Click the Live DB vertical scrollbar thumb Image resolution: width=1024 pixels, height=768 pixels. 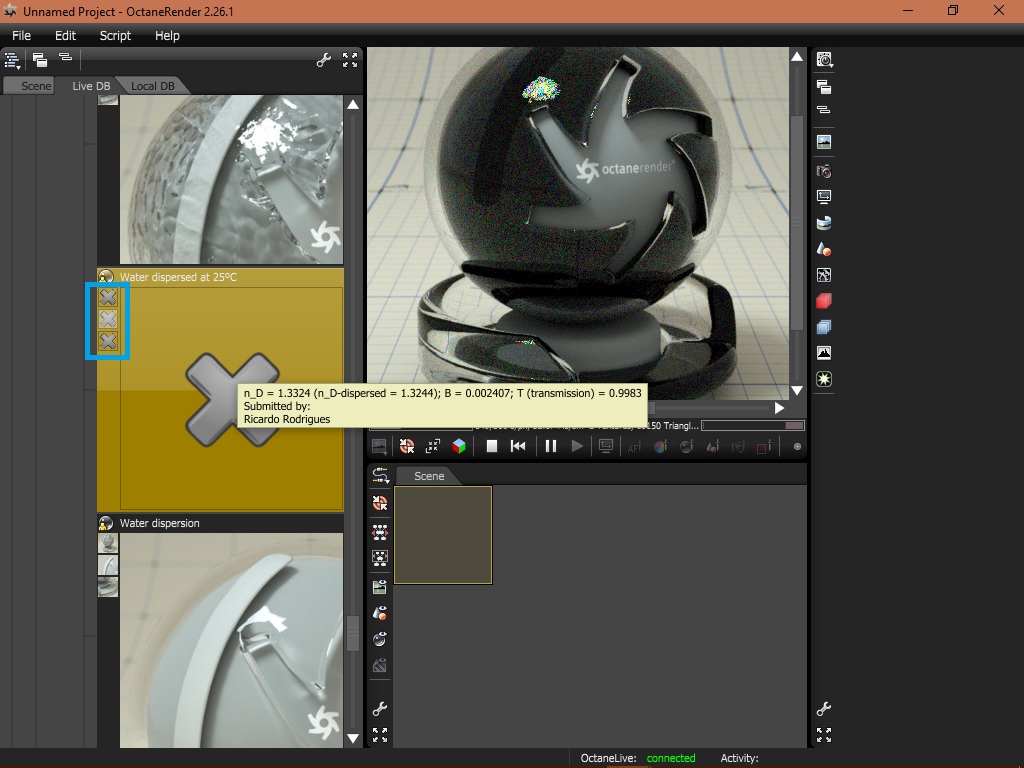point(353,633)
